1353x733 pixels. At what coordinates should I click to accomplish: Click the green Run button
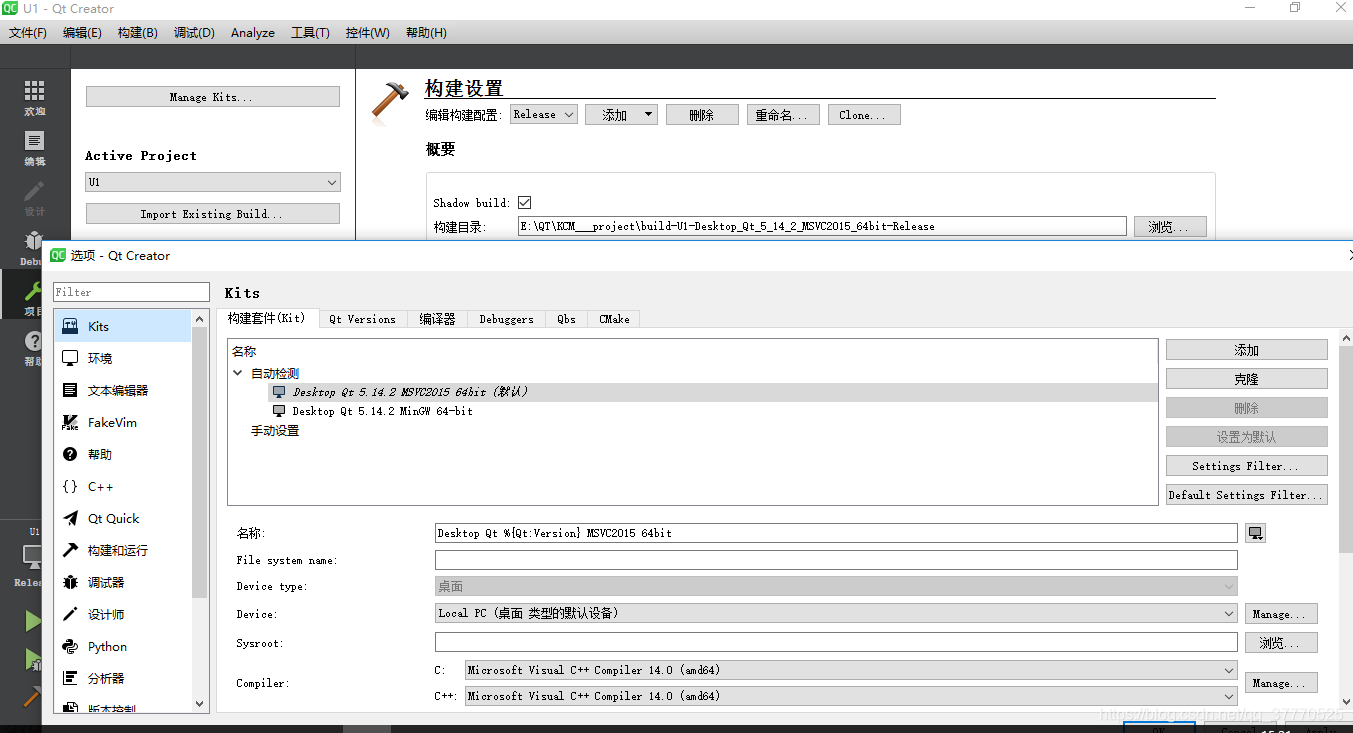32,621
